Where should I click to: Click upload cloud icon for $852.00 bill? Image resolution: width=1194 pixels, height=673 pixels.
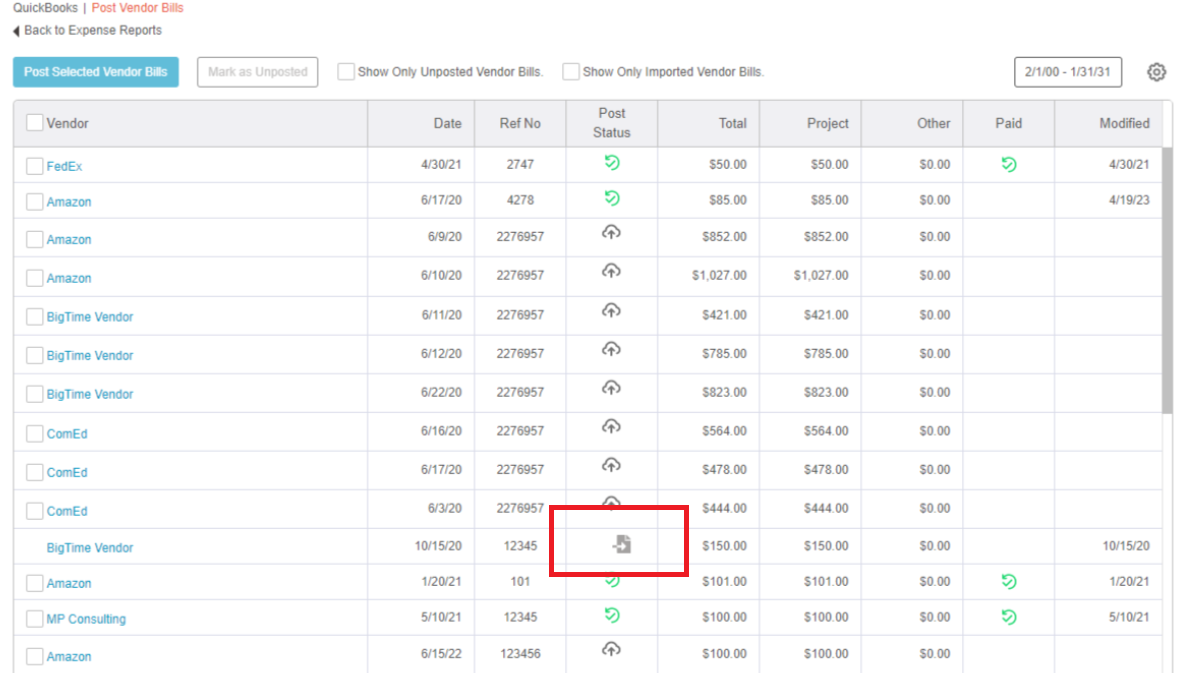click(x=611, y=233)
